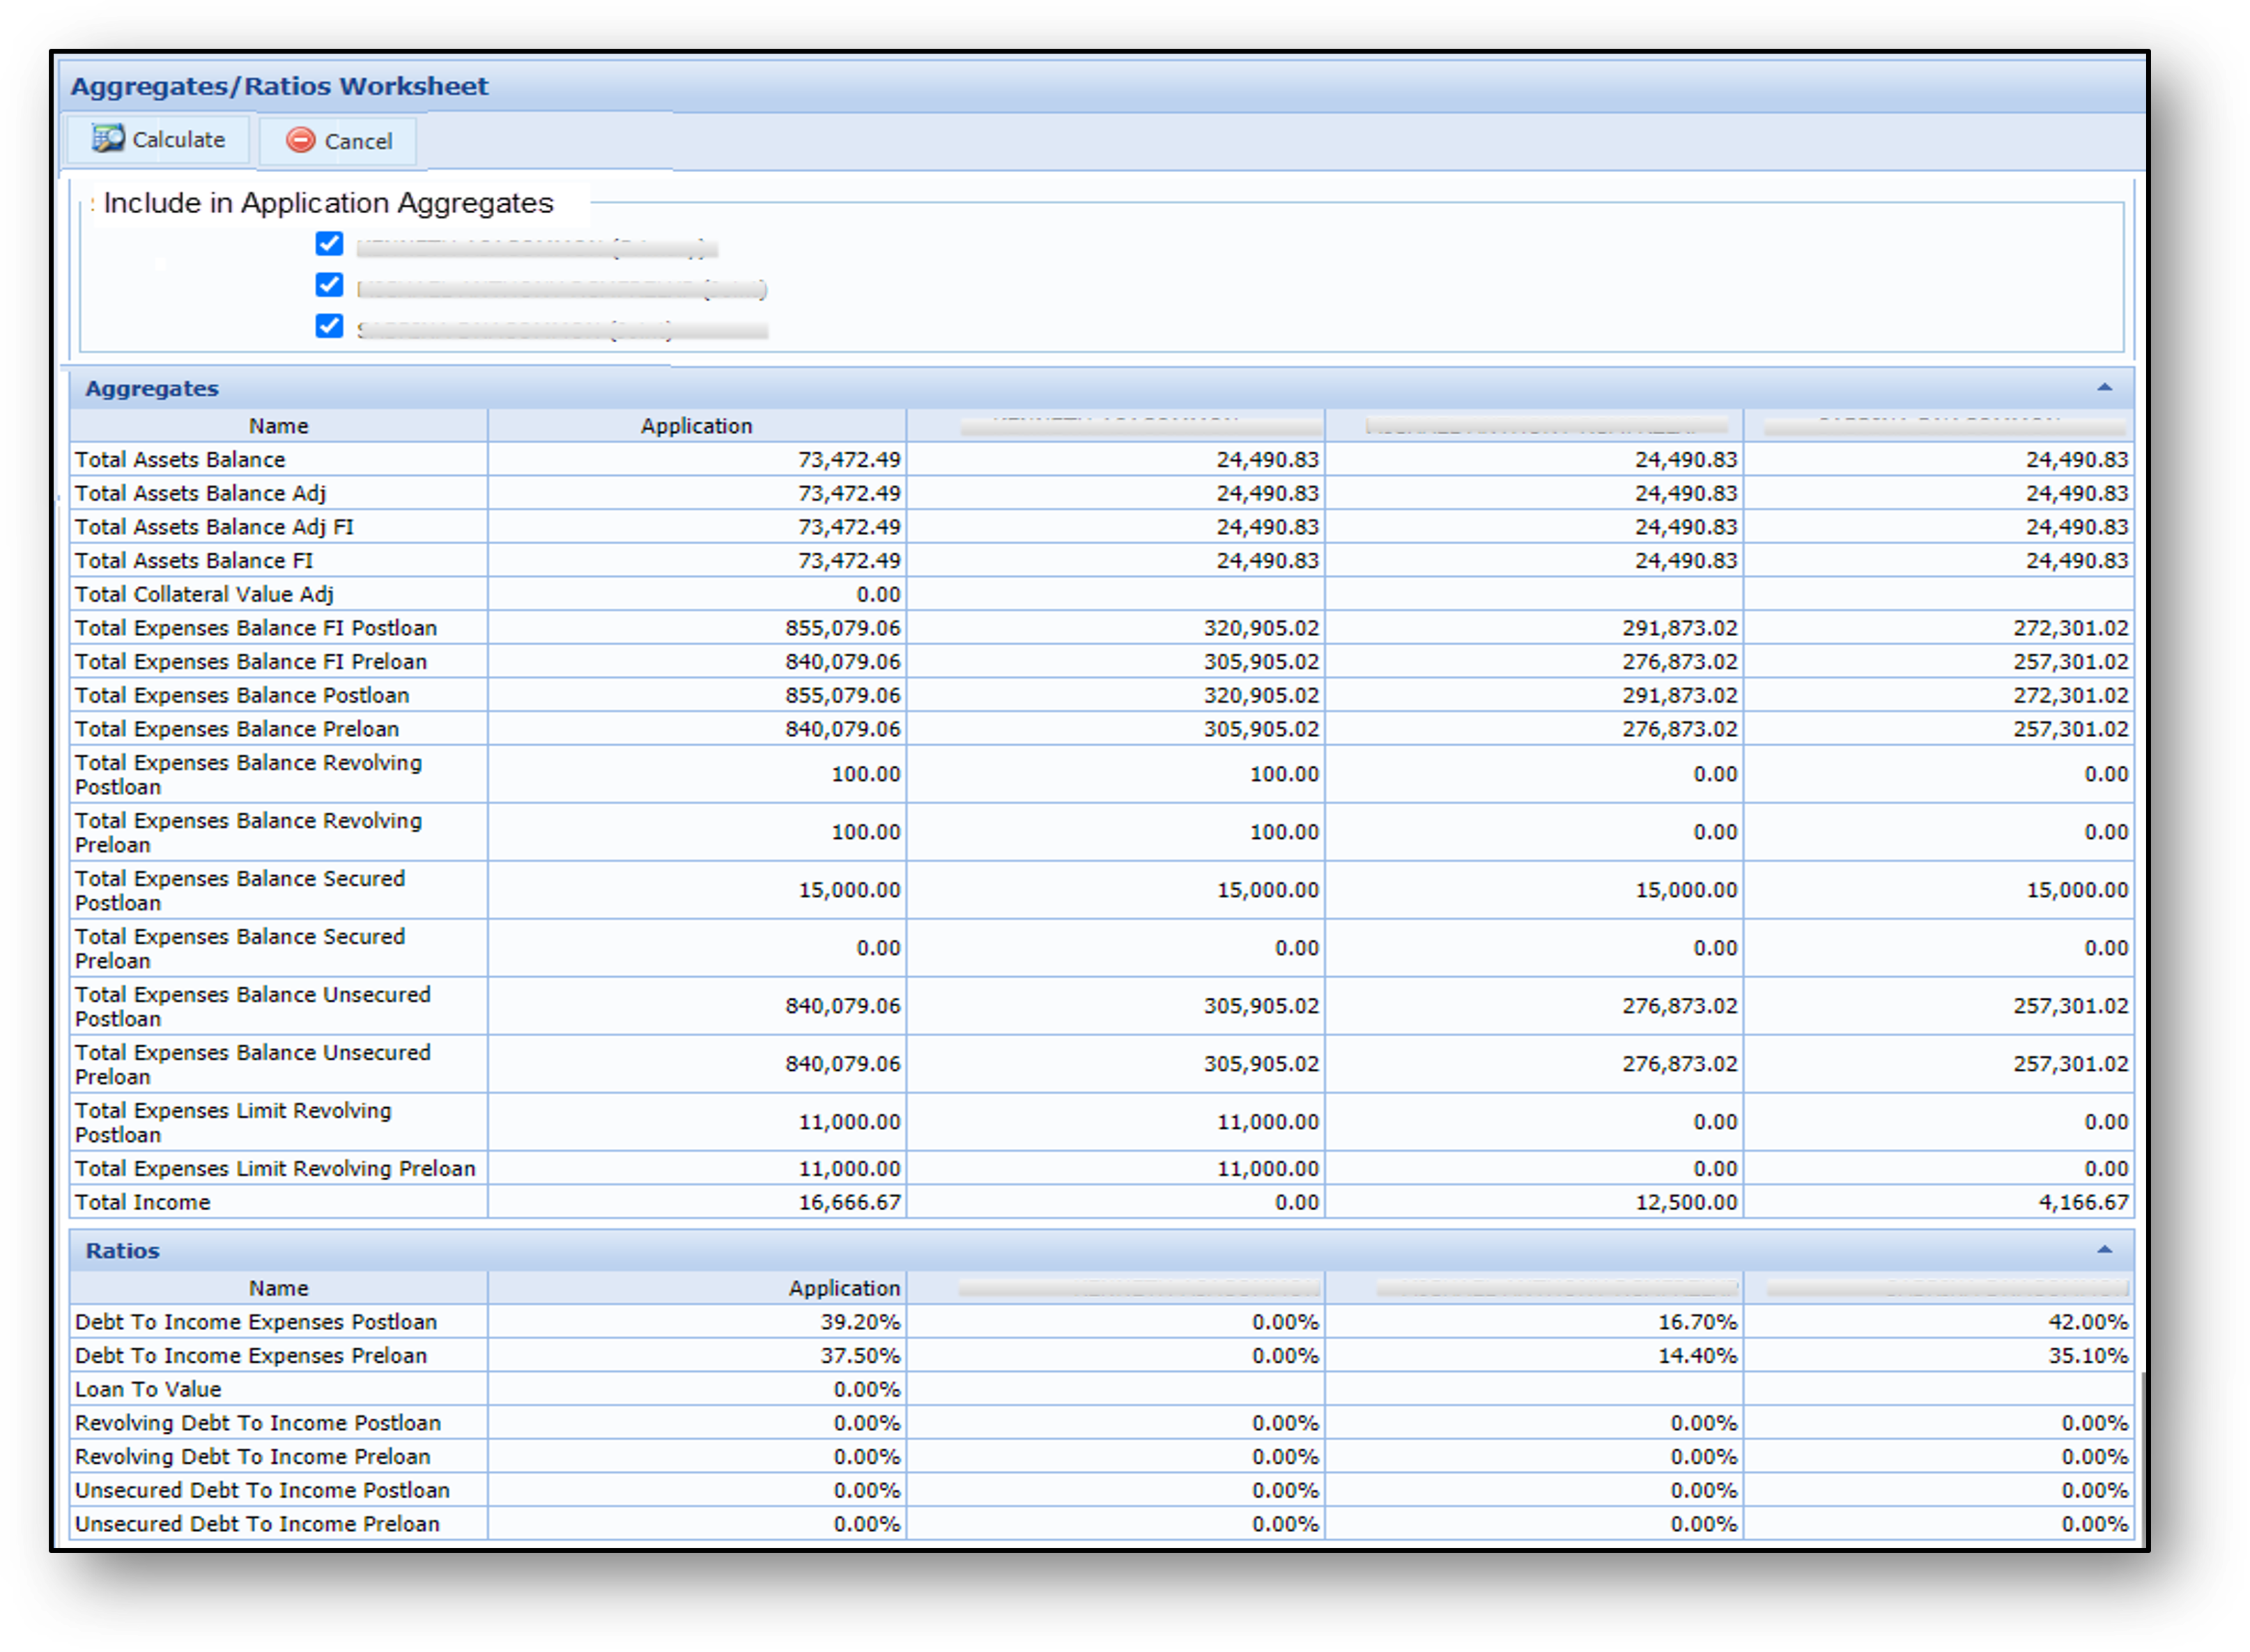Image resolution: width=2250 pixels, height=1652 pixels.
Task: Click the Aggregates section header
Action: pos(1101,388)
